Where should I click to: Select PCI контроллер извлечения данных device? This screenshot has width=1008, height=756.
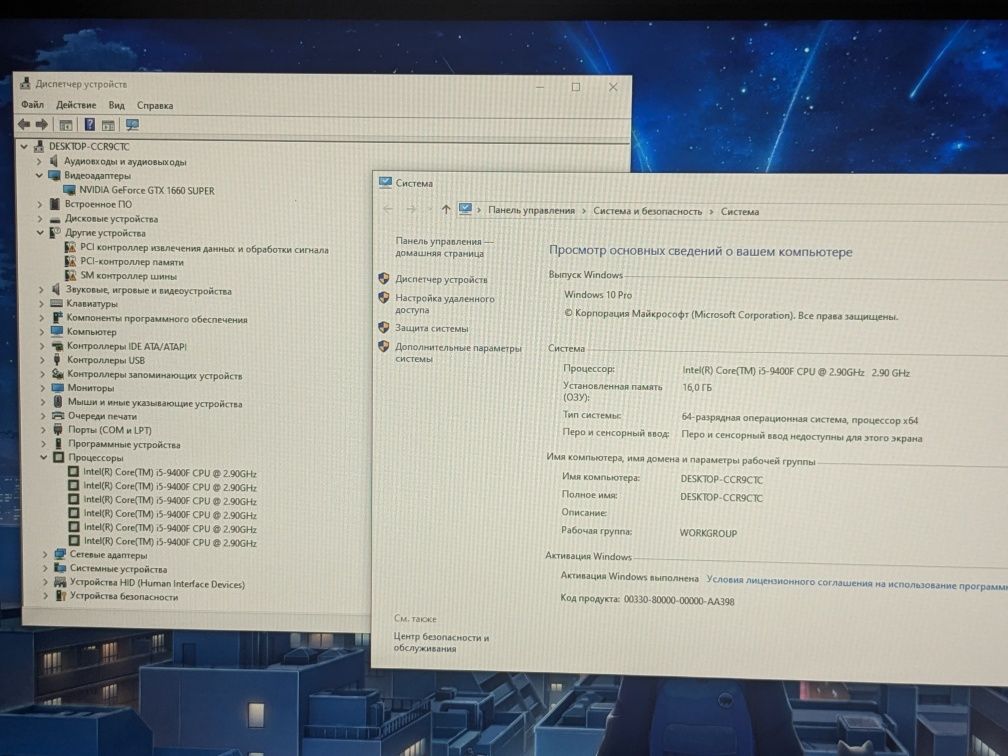point(204,249)
